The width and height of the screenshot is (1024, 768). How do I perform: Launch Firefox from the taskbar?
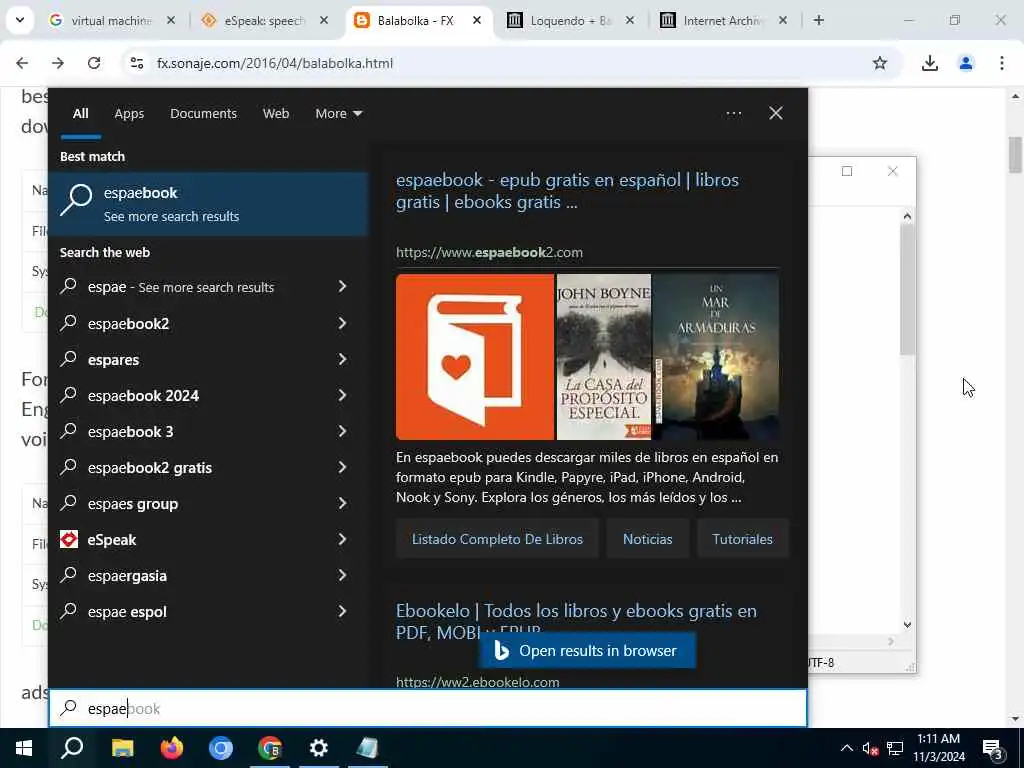(x=172, y=748)
